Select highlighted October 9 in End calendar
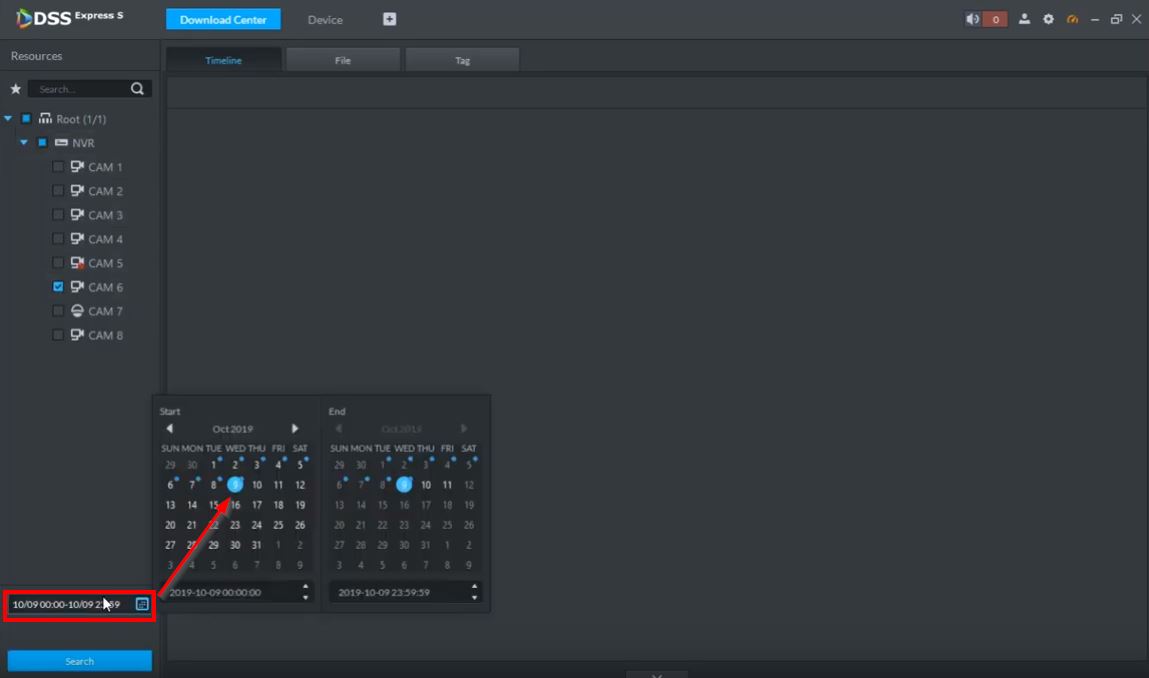This screenshot has height=678, width=1149. [404, 484]
